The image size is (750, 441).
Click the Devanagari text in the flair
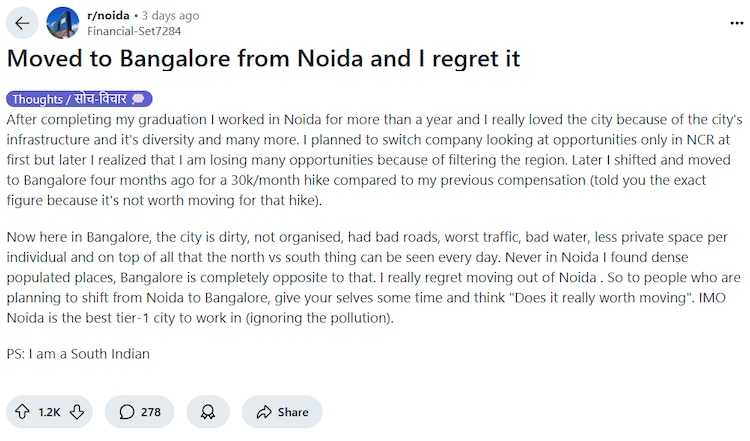(103, 99)
